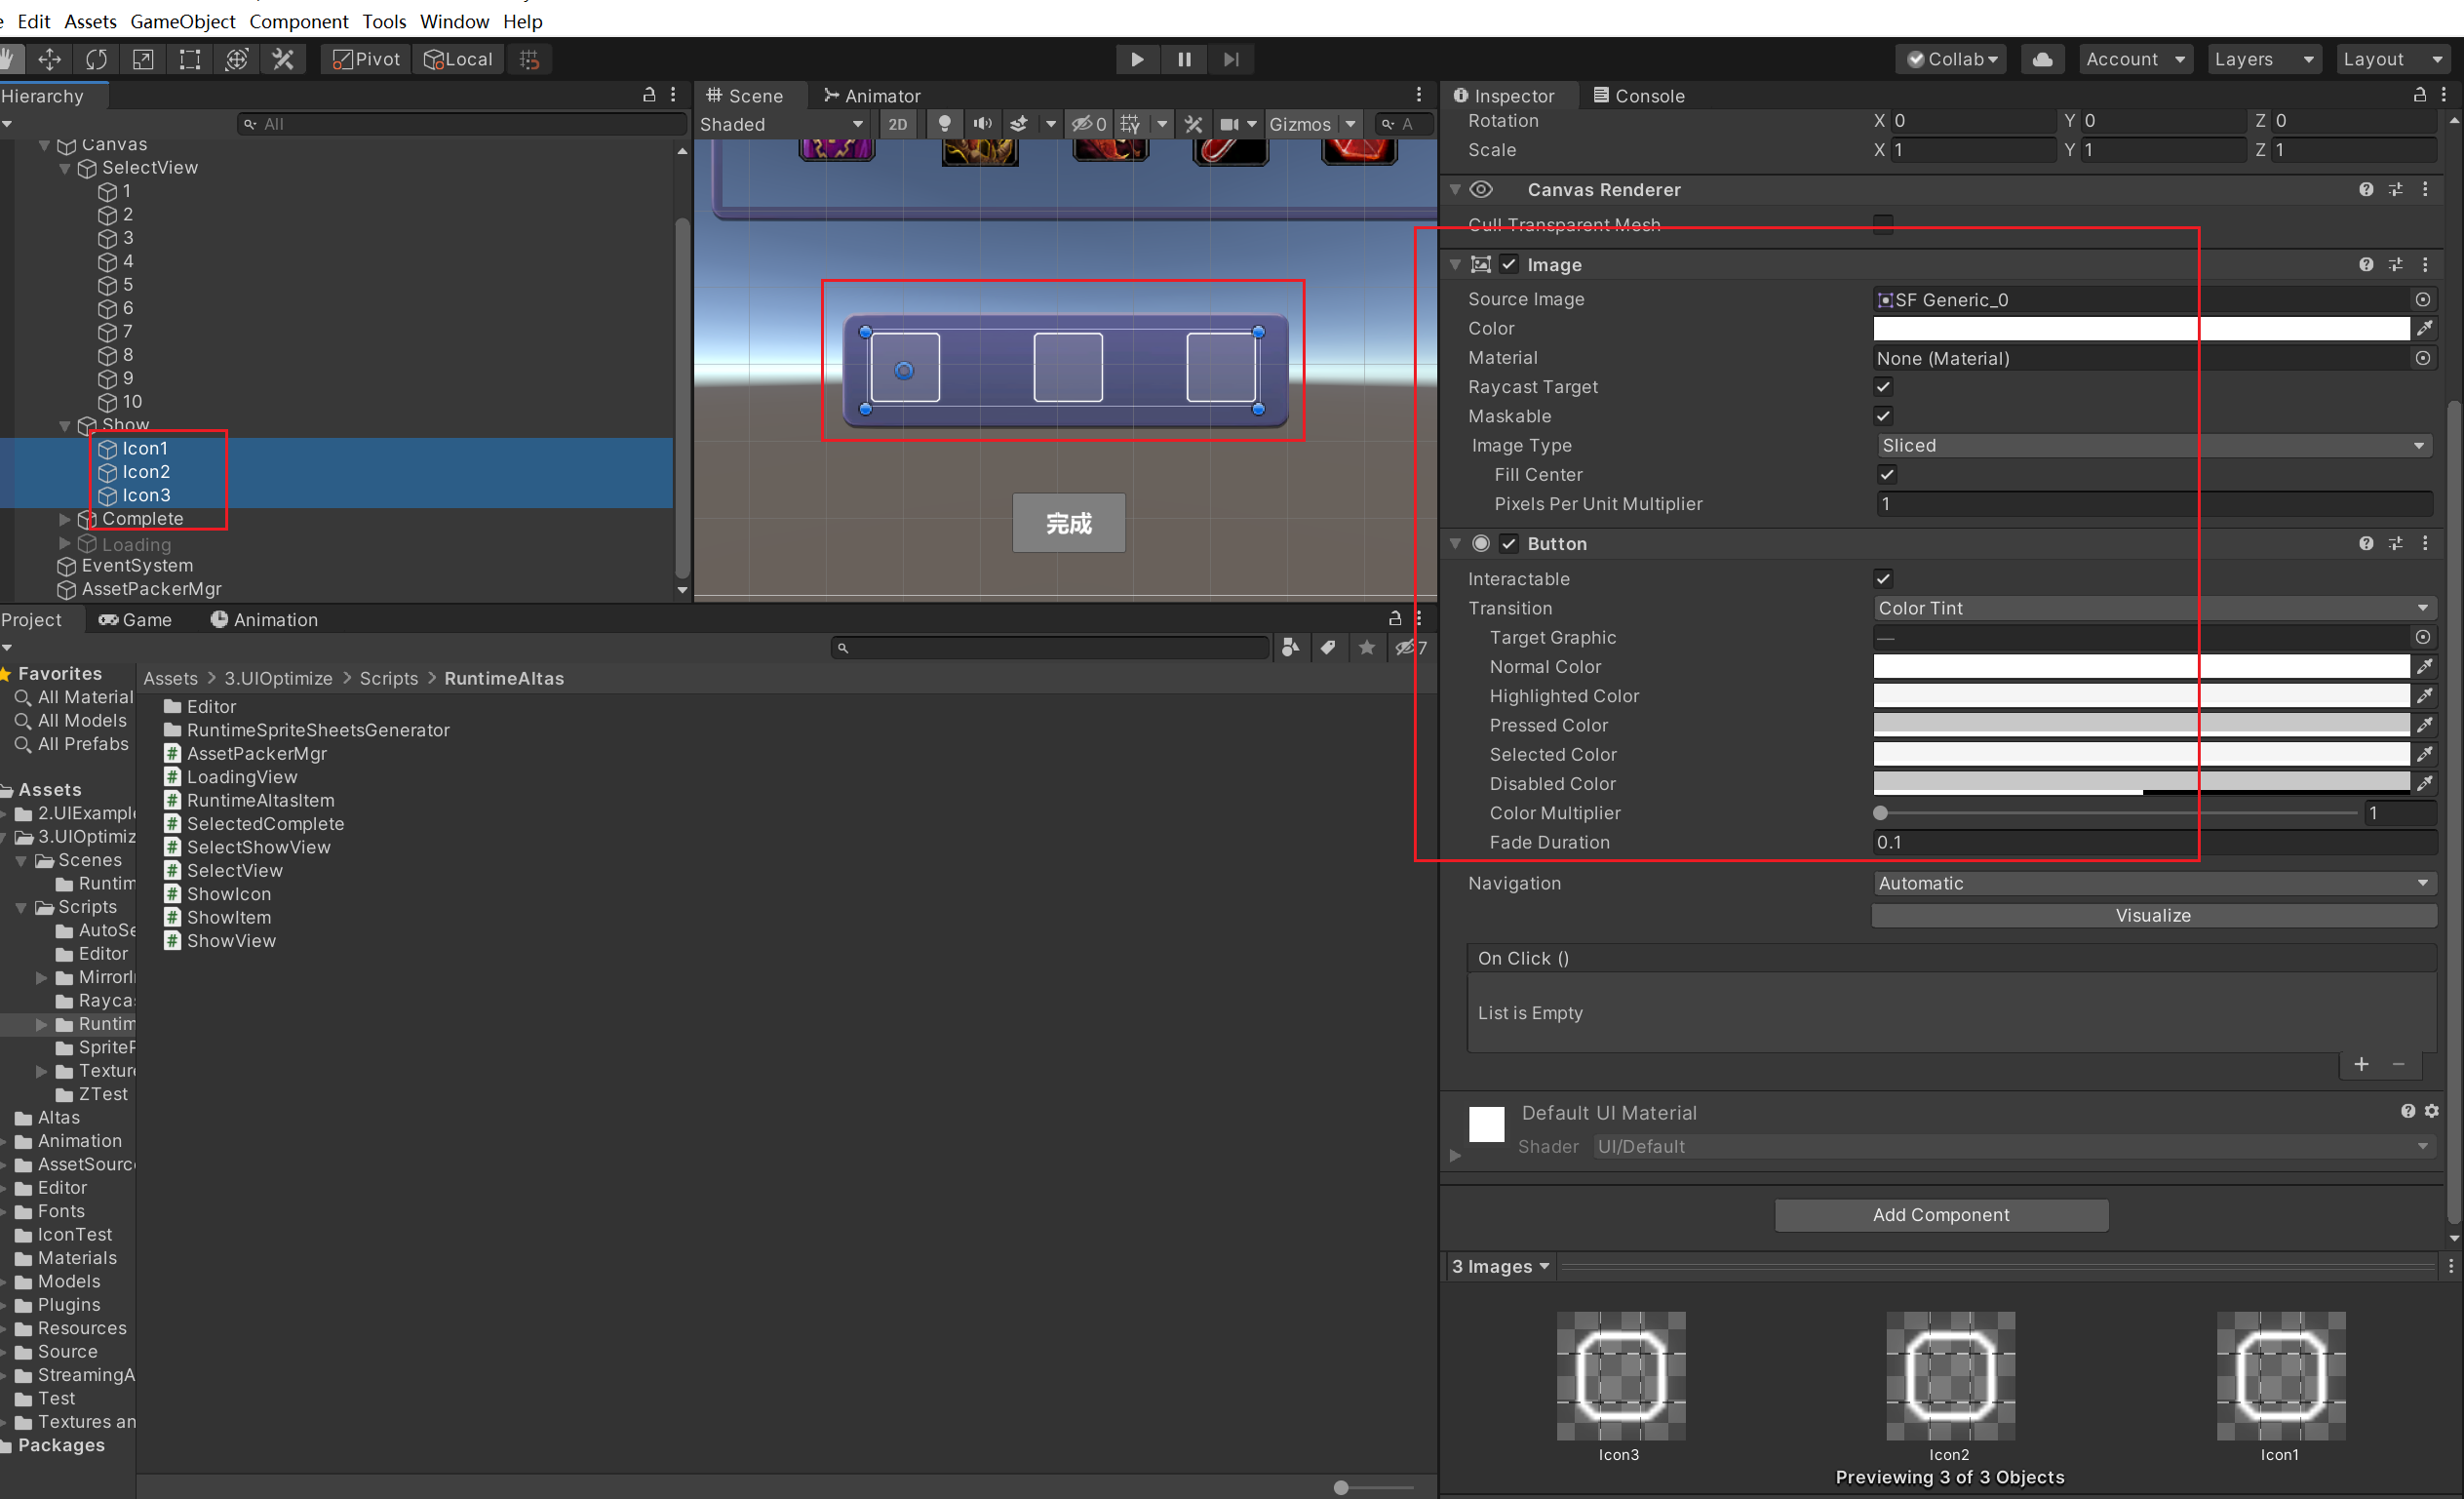Lock the Inspector panel
This screenshot has width=2464, height=1499.
tap(2420, 95)
